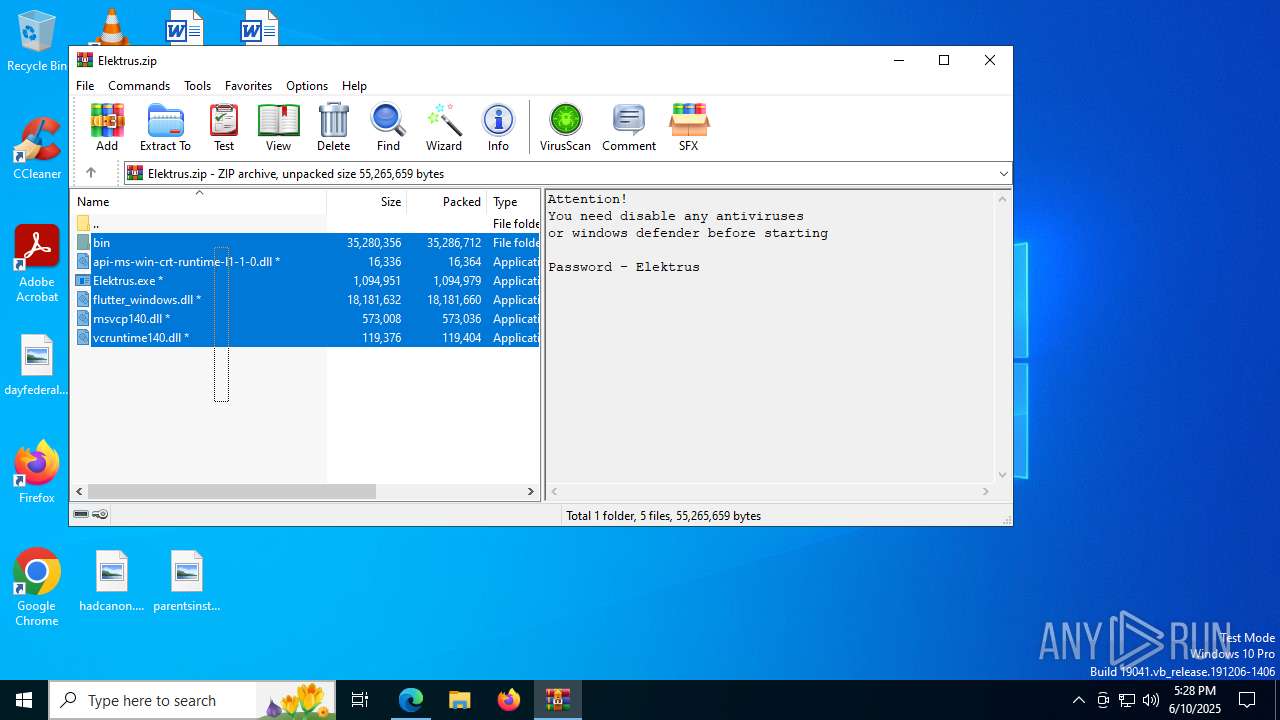Select flutter_windows.dll file

[x=306, y=299]
